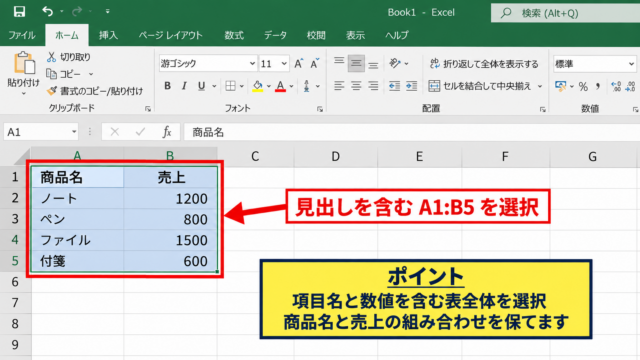640x360 pixels.
Task: Open フォント dialog launcher
Action: pyautogui.click(x=320, y=109)
